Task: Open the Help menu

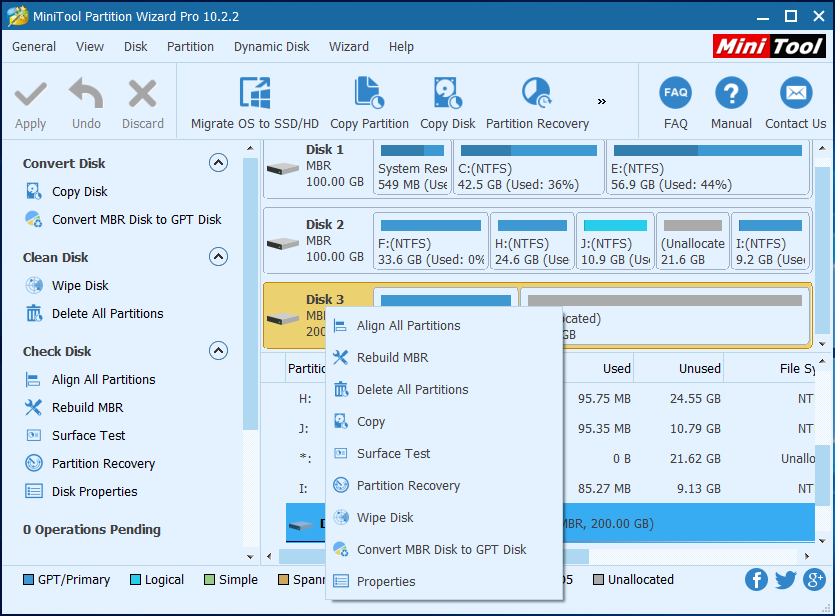Action: (x=401, y=47)
